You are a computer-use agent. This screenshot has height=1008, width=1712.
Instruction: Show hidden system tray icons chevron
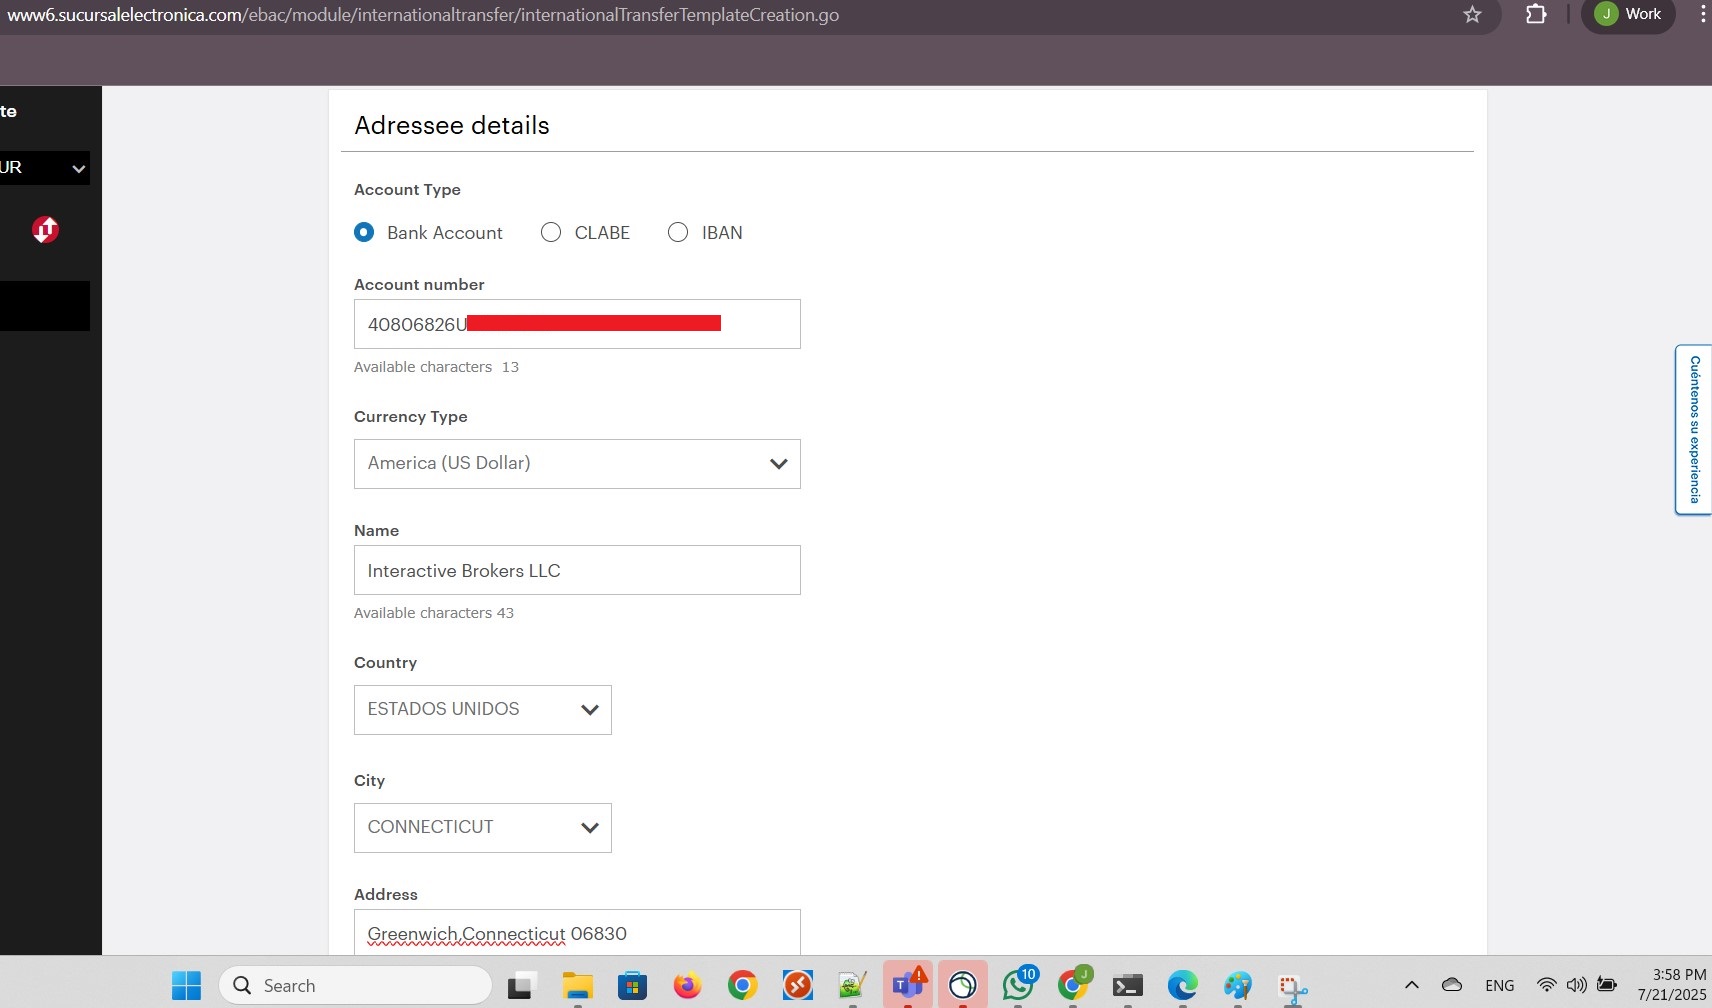click(x=1412, y=985)
